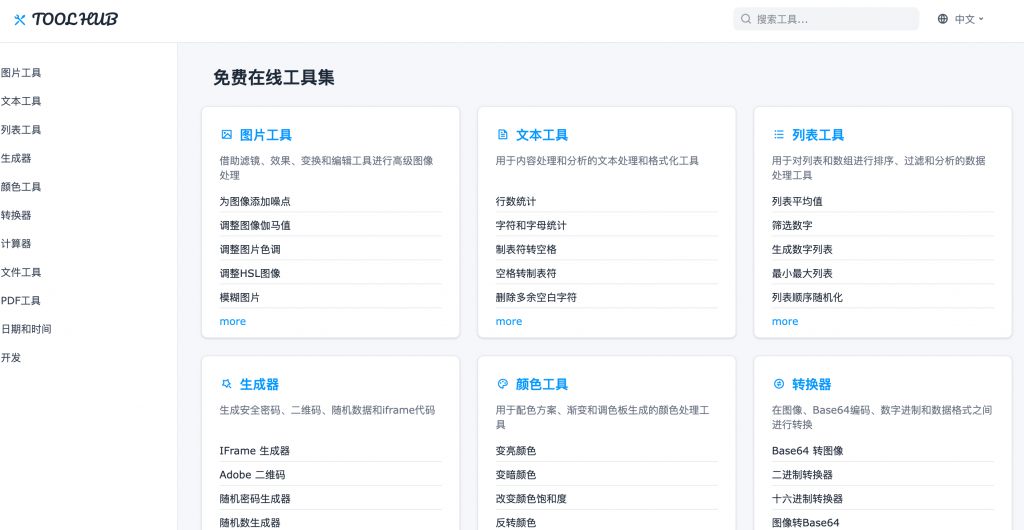Click more in the 列表工具 card
1024x530 pixels.
pos(785,321)
